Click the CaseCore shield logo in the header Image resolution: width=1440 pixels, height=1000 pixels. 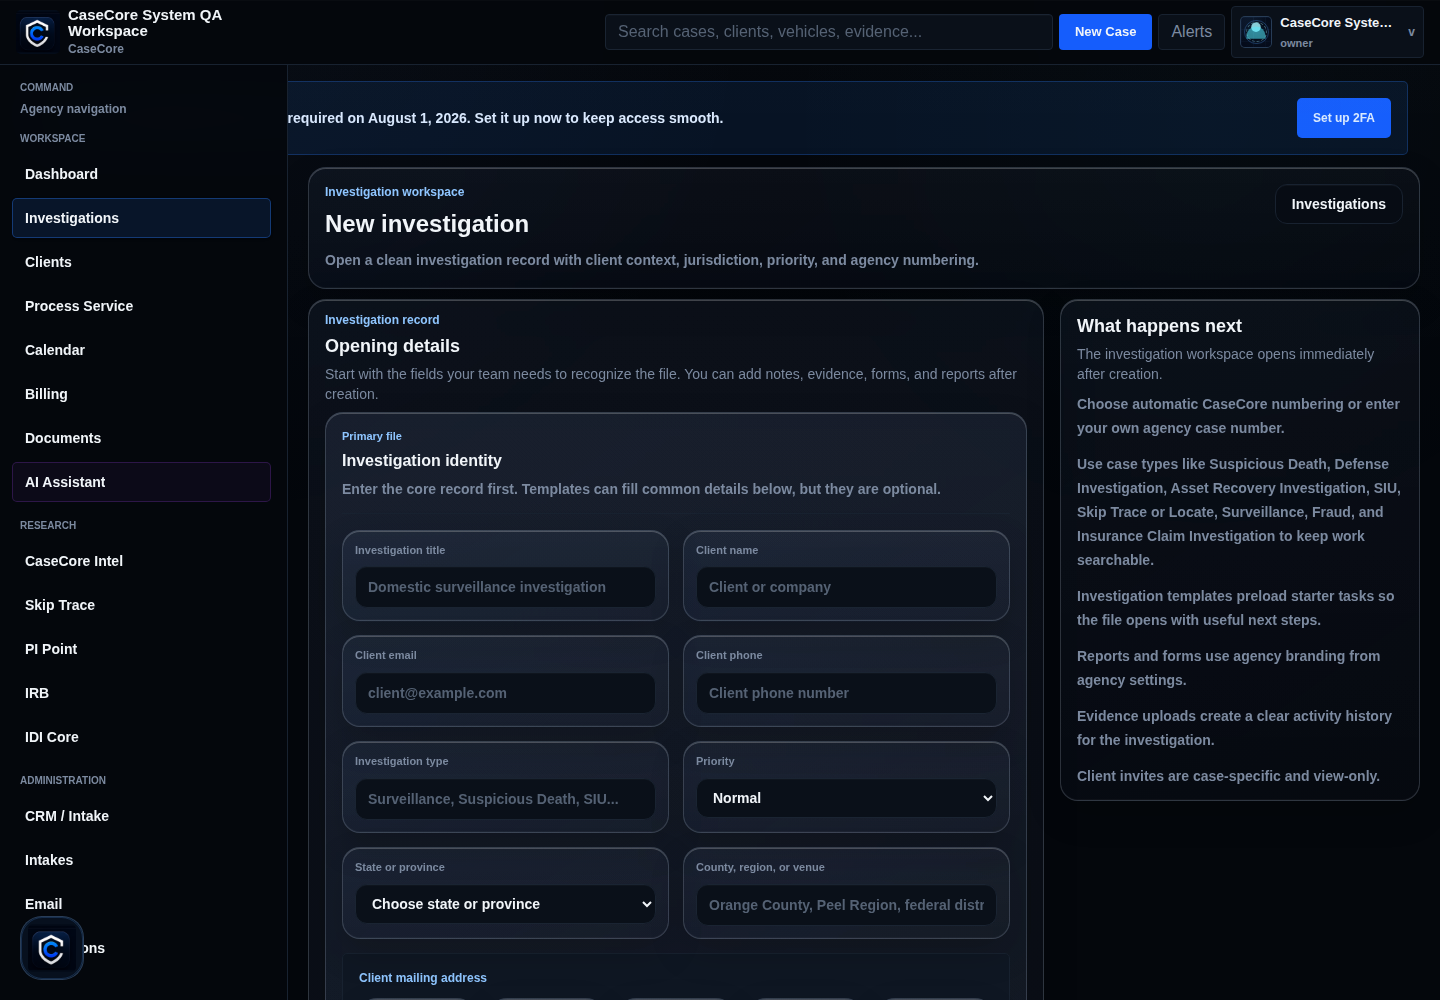pyautogui.click(x=37, y=33)
